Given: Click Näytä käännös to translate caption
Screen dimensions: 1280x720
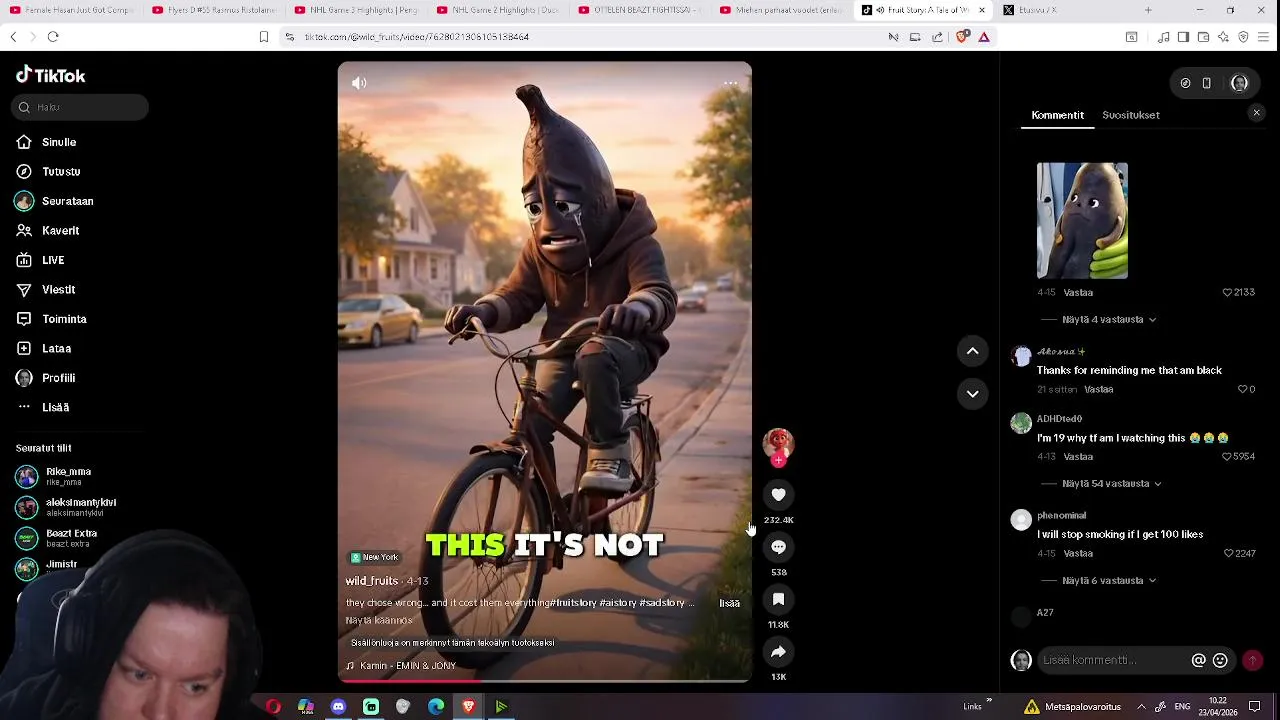Looking at the screenshot, I should coord(379,621).
